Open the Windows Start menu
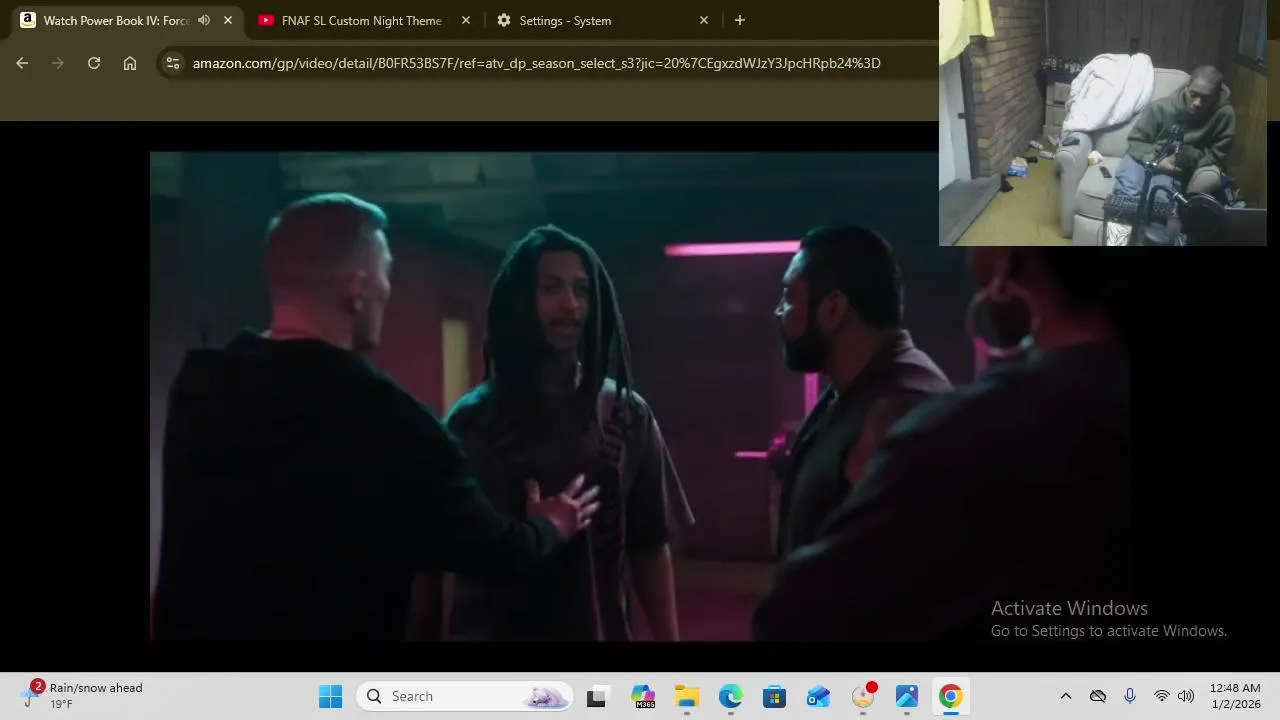Viewport: 1280px width, 720px height. (x=331, y=696)
